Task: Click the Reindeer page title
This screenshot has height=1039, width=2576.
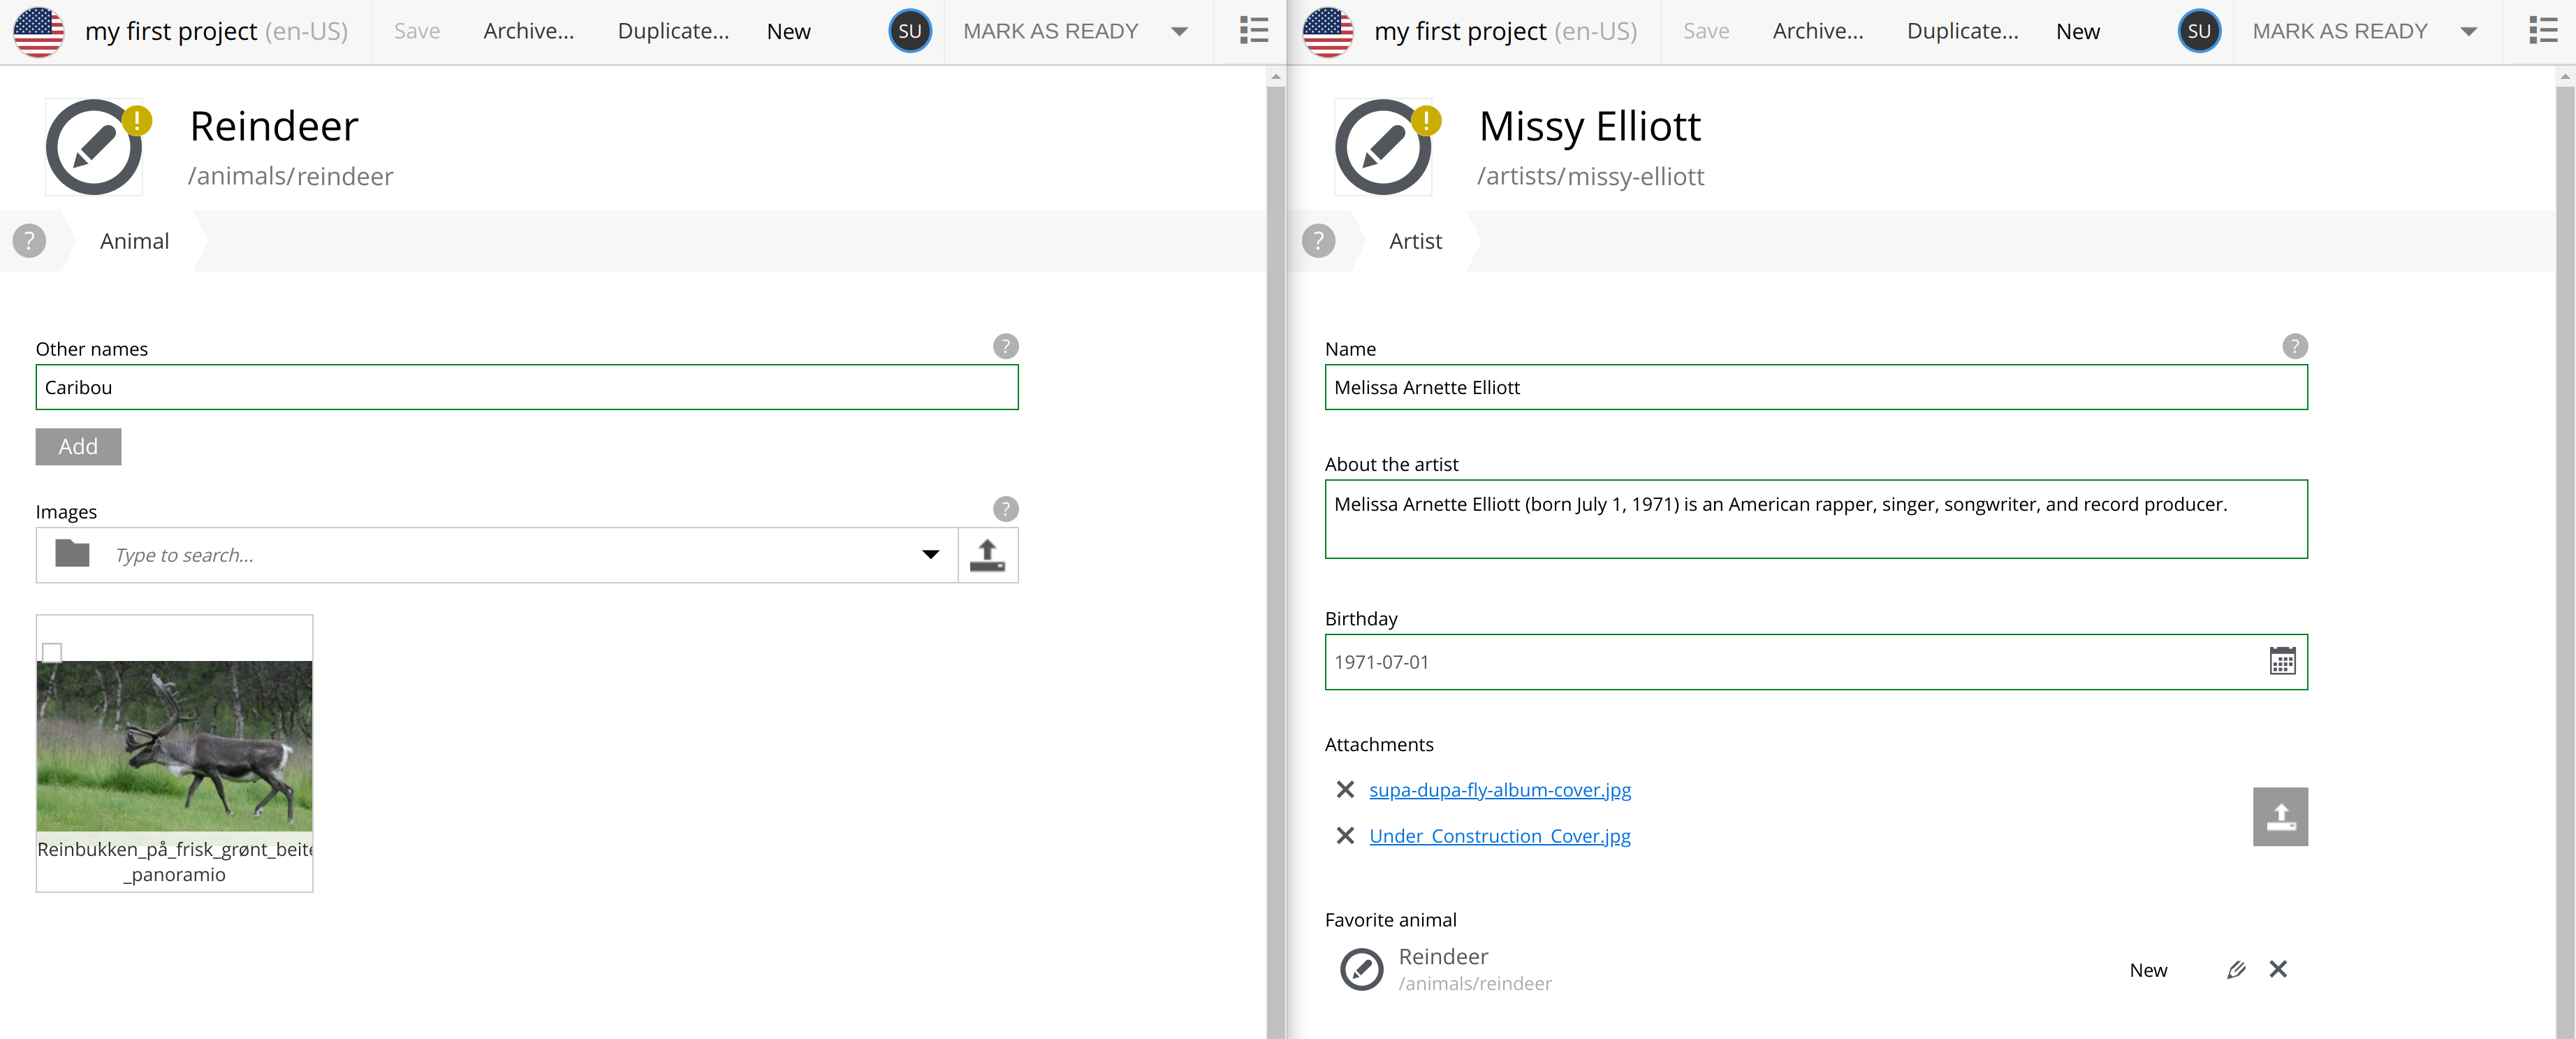Action: coord(274,126)
